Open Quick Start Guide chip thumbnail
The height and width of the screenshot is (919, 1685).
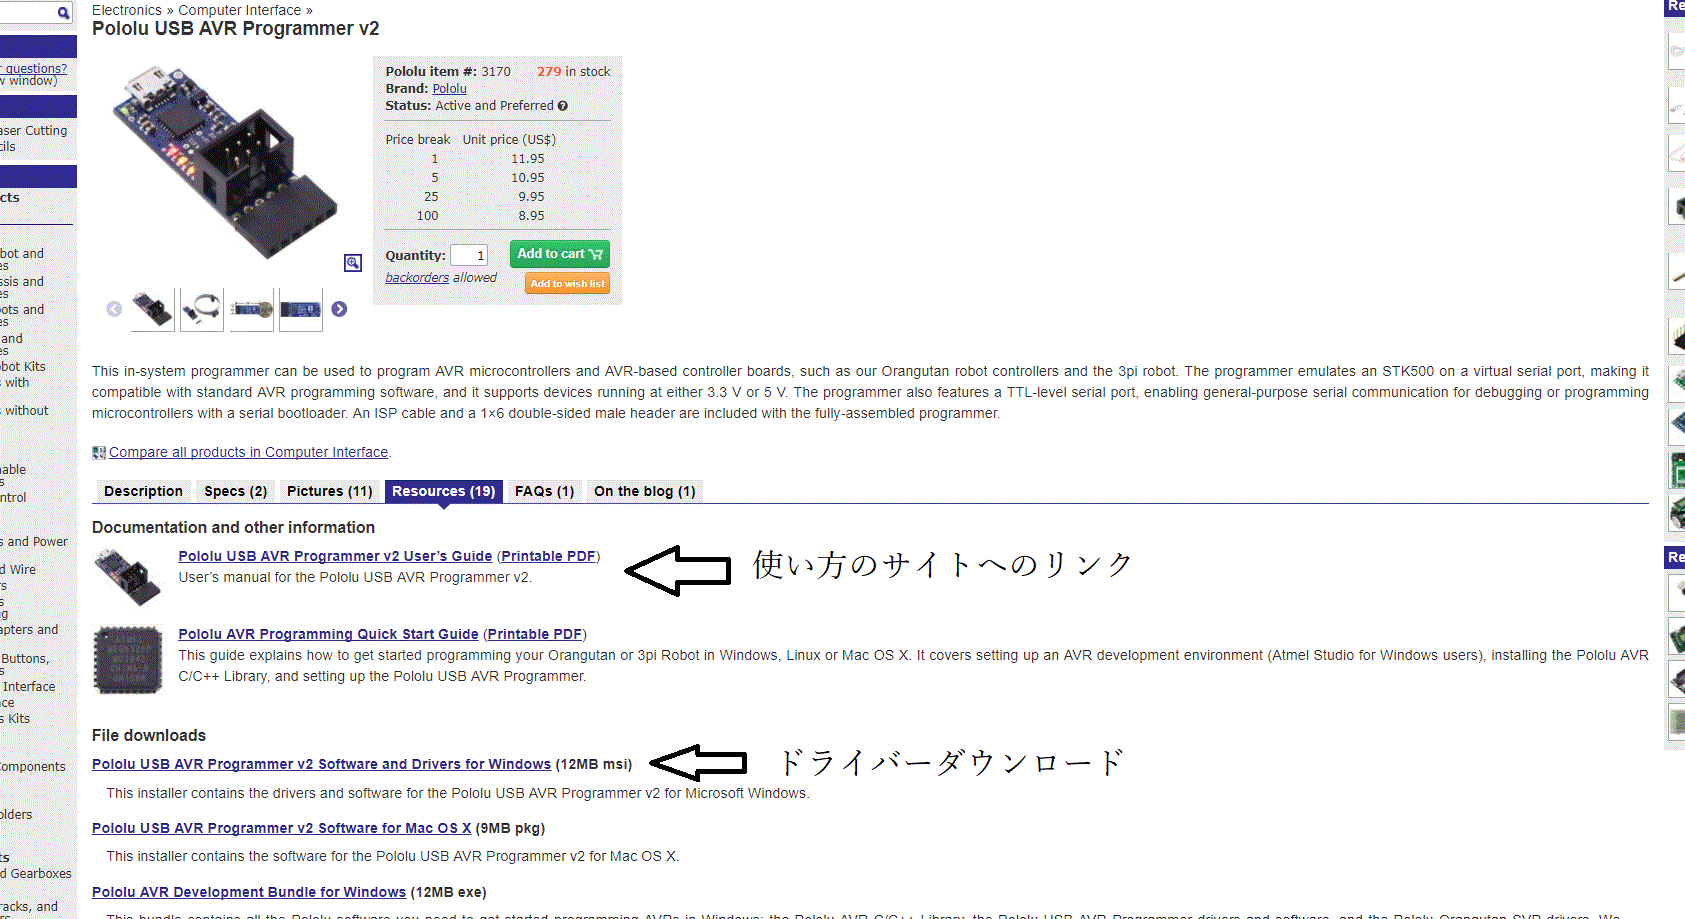127,659
